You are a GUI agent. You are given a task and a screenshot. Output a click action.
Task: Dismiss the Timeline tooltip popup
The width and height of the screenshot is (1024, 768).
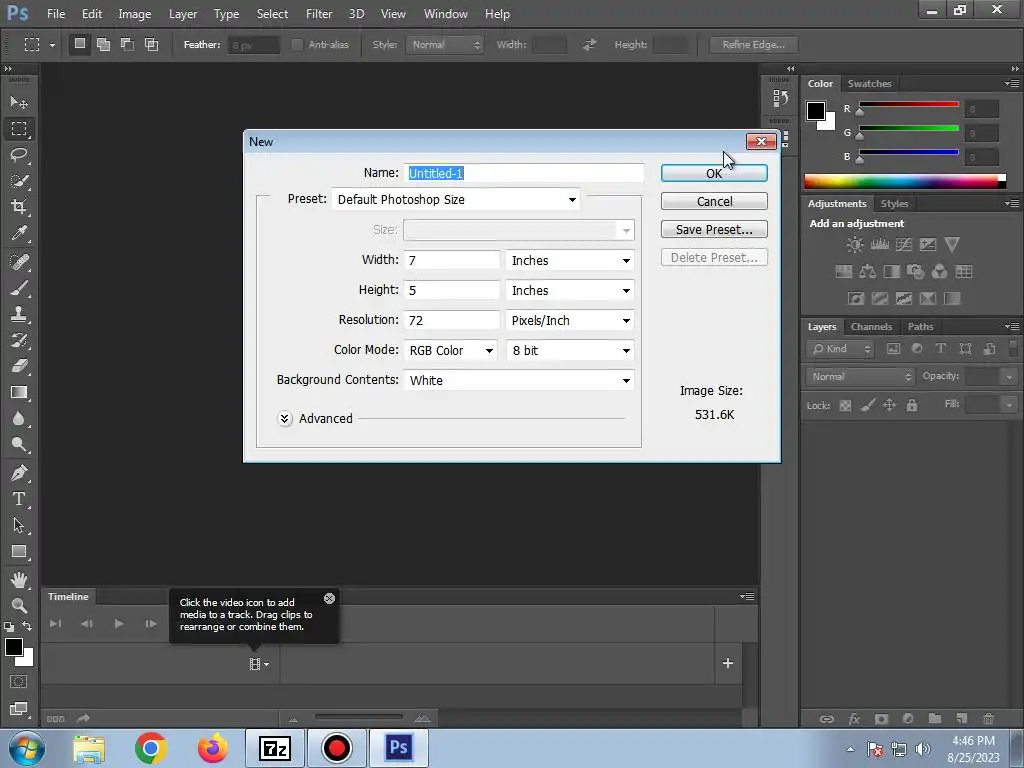[x=329, y=598]
